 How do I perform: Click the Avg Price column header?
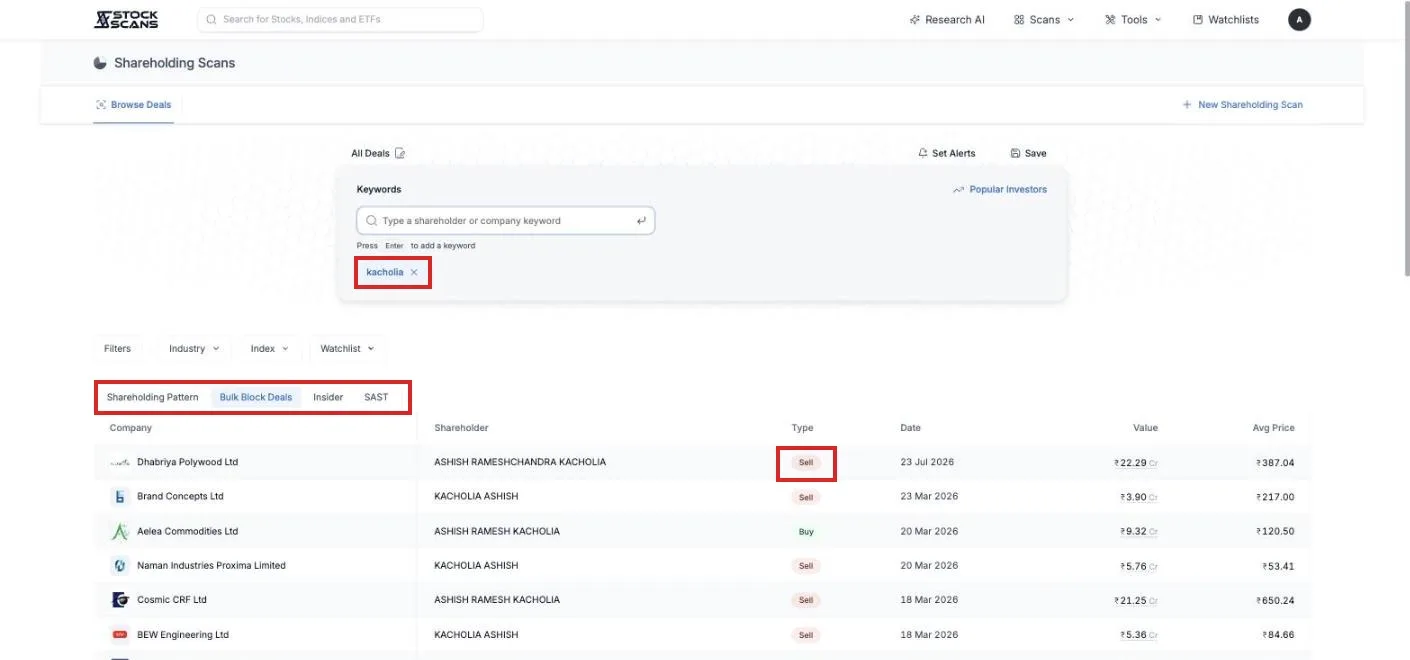pos(1273,428)
